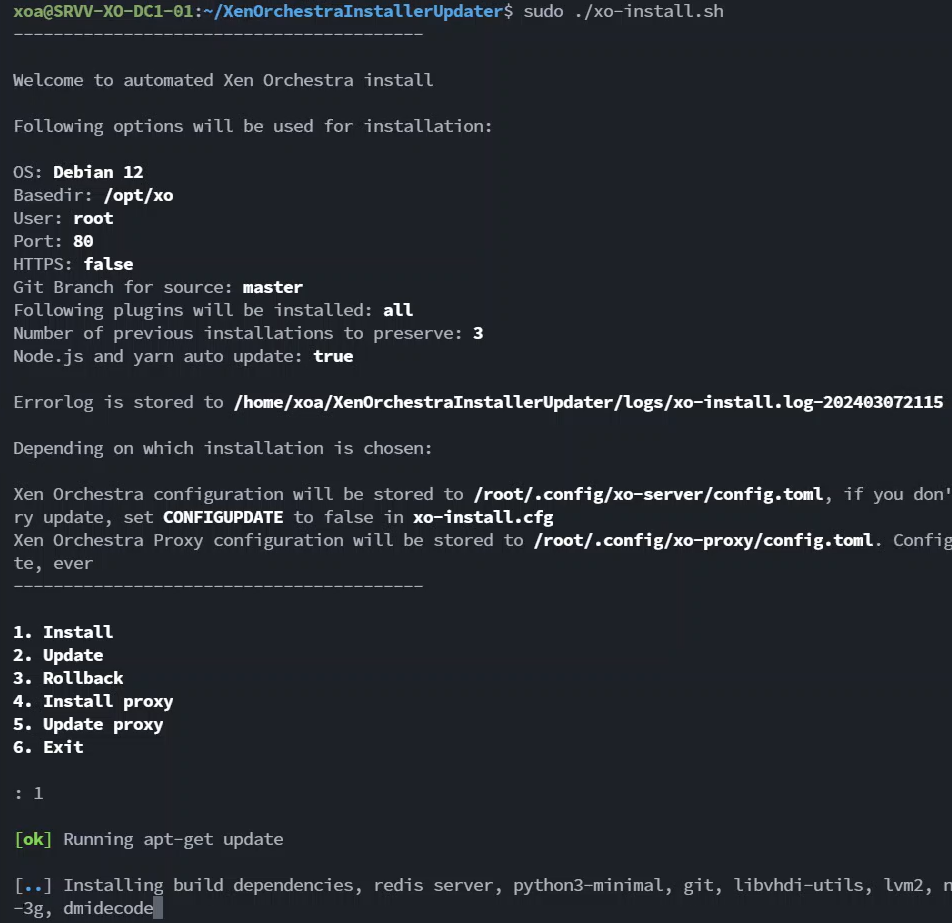Click the xo-install.log errorlog file path
This screenshot has width=952, height=923.
588,402
